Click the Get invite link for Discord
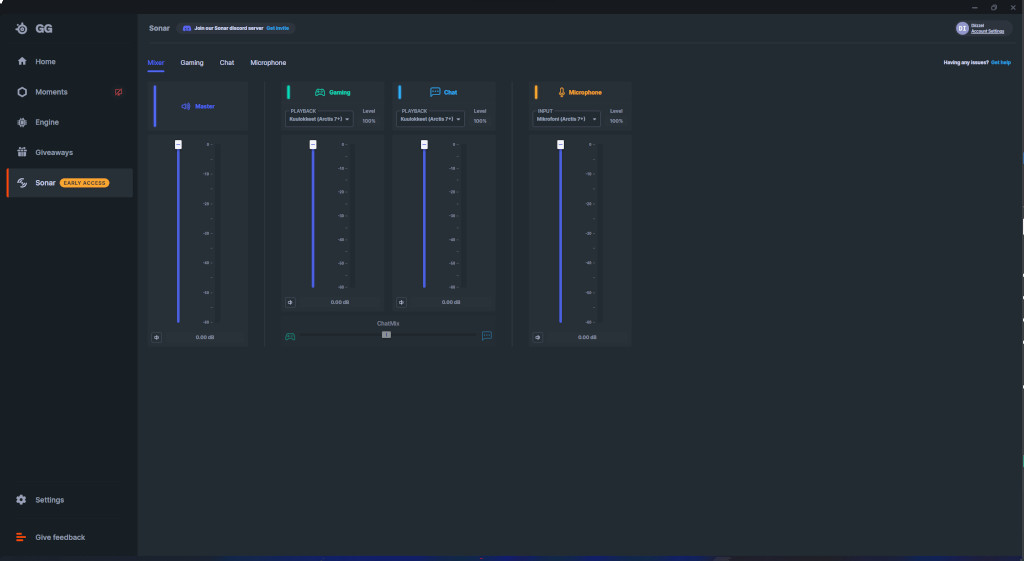The height and width of the screenshot is (561, 1024). tap(278, 28)
